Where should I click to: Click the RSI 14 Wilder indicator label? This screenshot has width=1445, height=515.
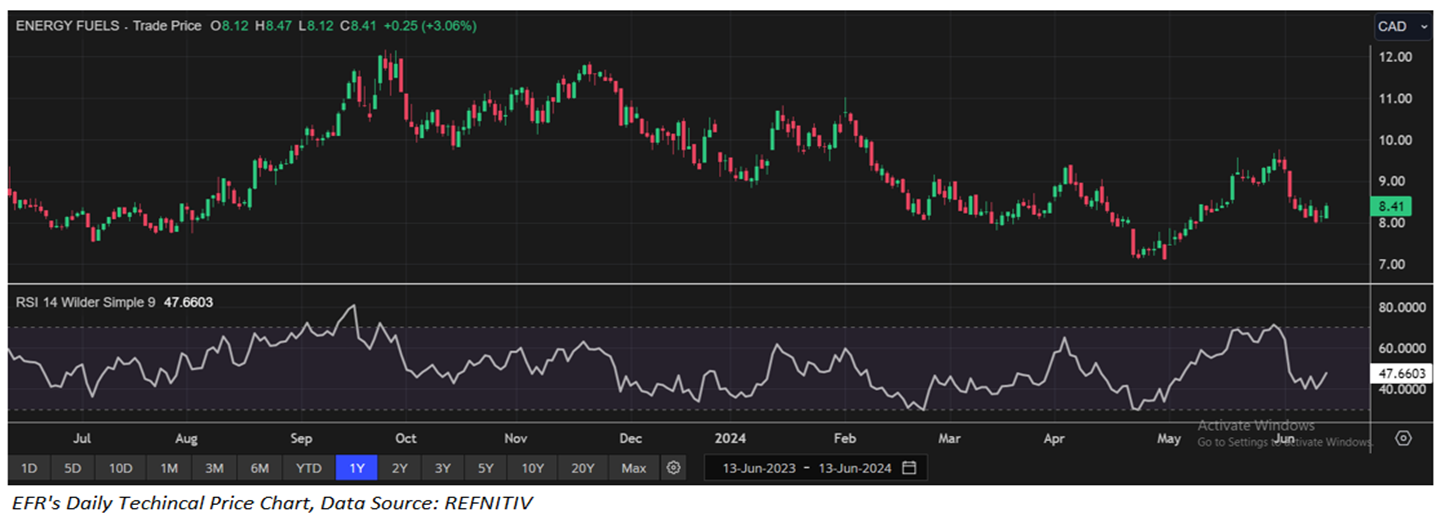pos(85,299)
